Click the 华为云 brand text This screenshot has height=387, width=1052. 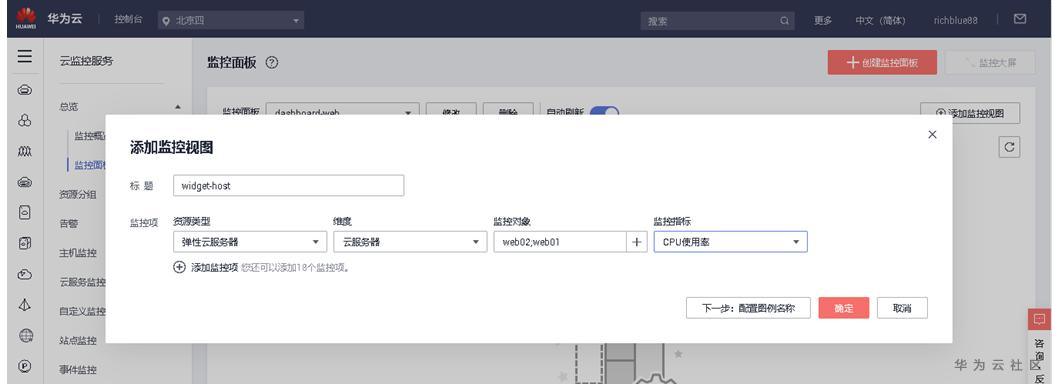[x=65, y=19]
